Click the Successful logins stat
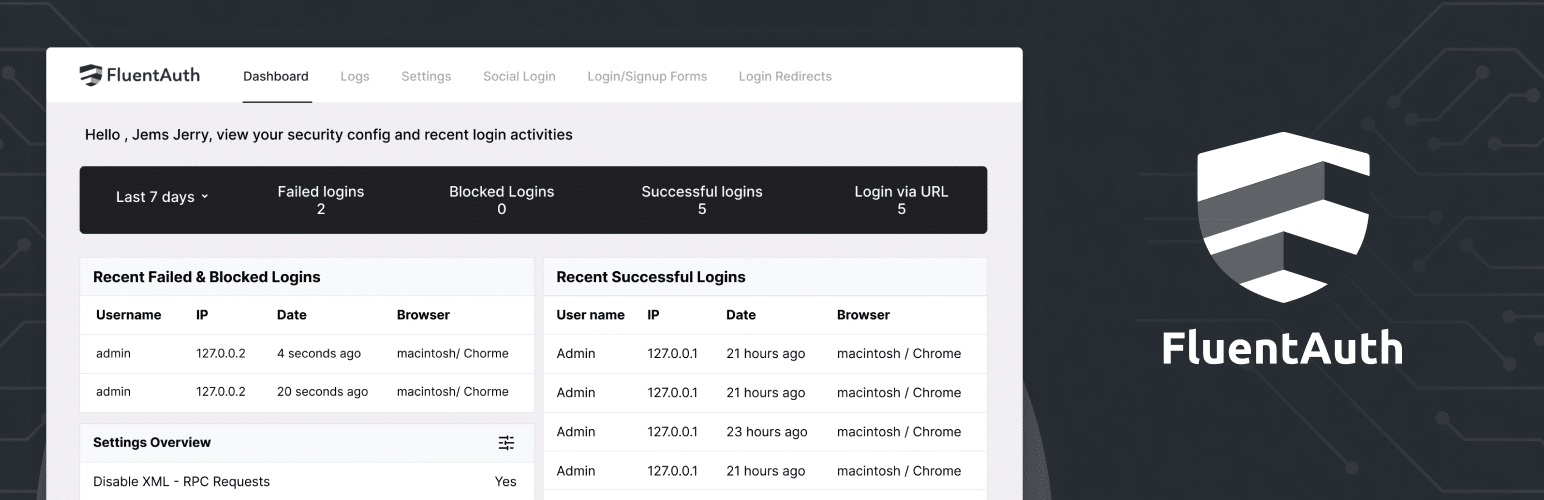 coord(702,200)
